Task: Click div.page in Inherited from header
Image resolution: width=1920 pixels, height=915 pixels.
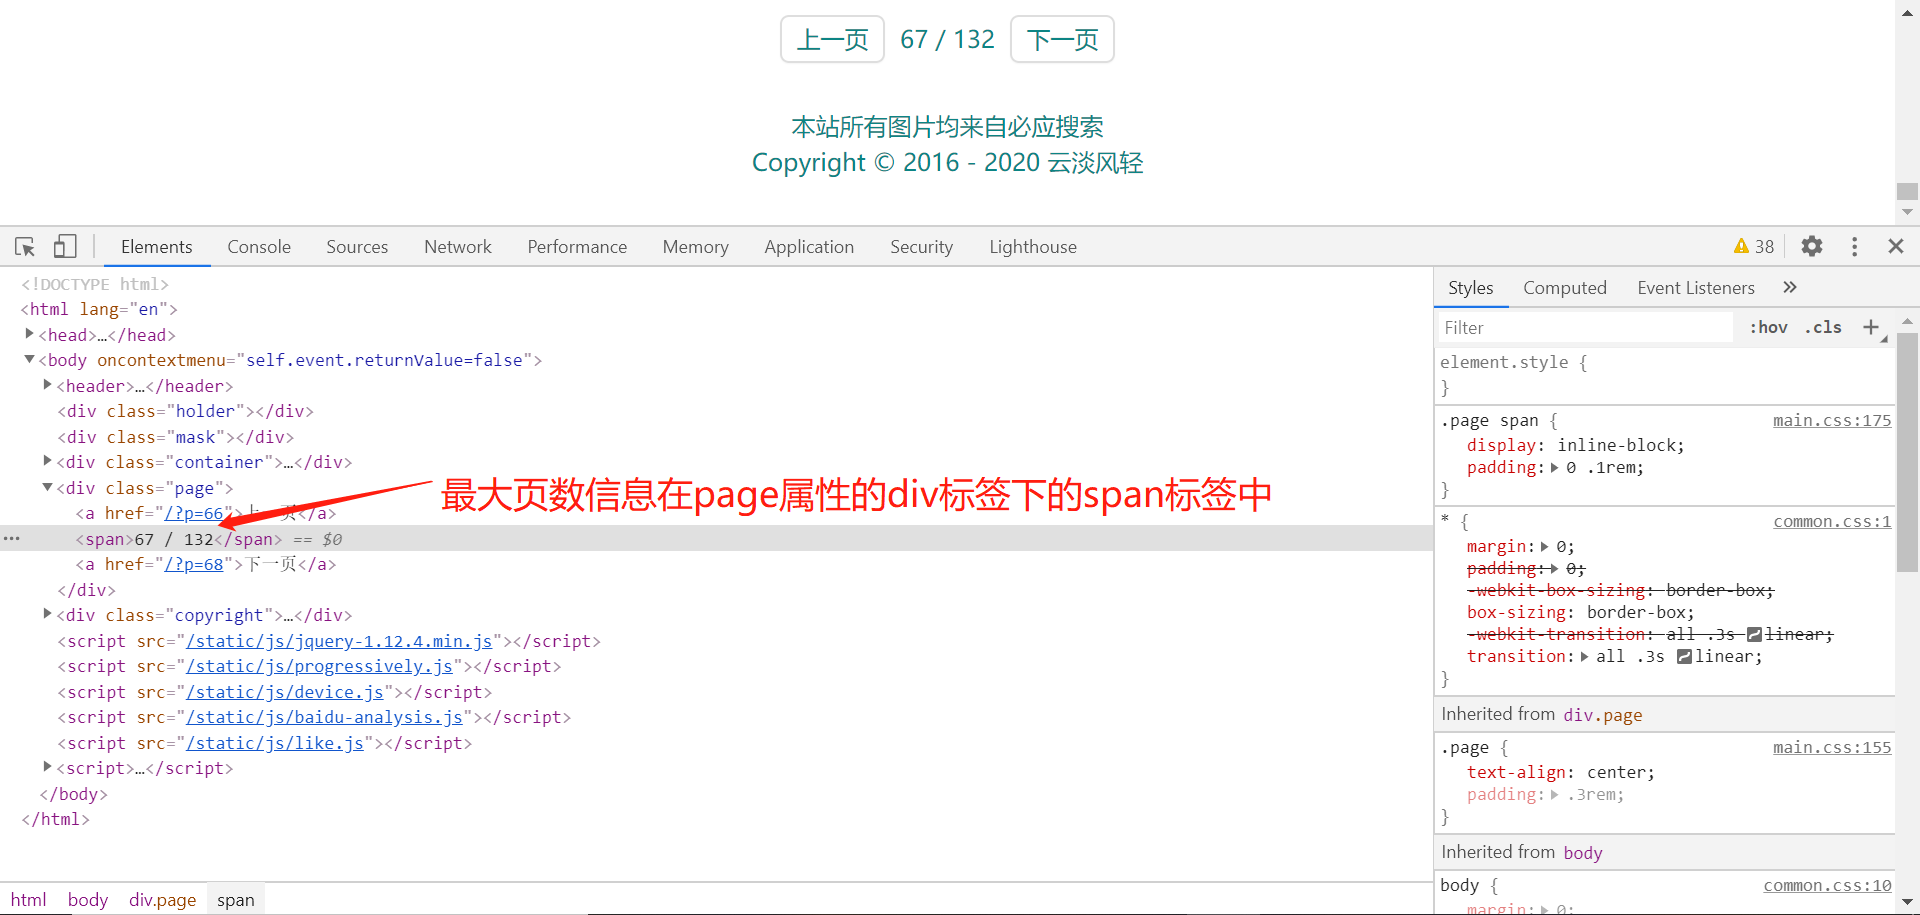Action: (x=1602, y=714)
